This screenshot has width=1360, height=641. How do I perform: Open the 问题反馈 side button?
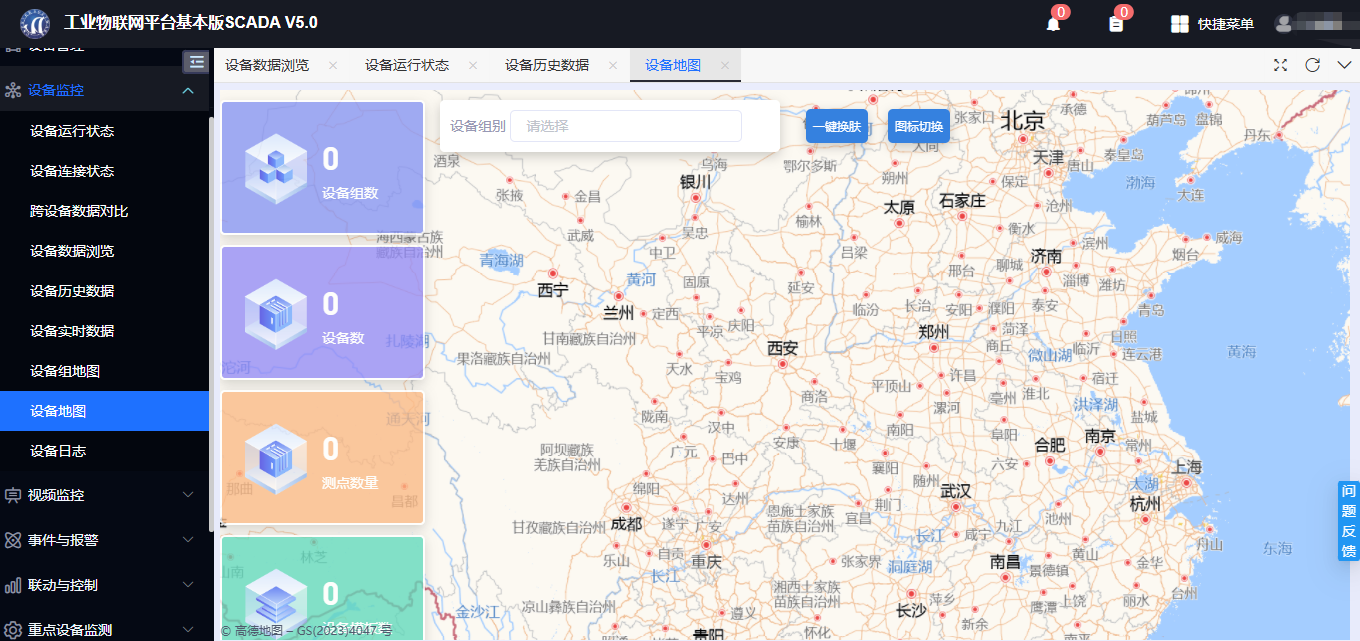click(1349, 521)
